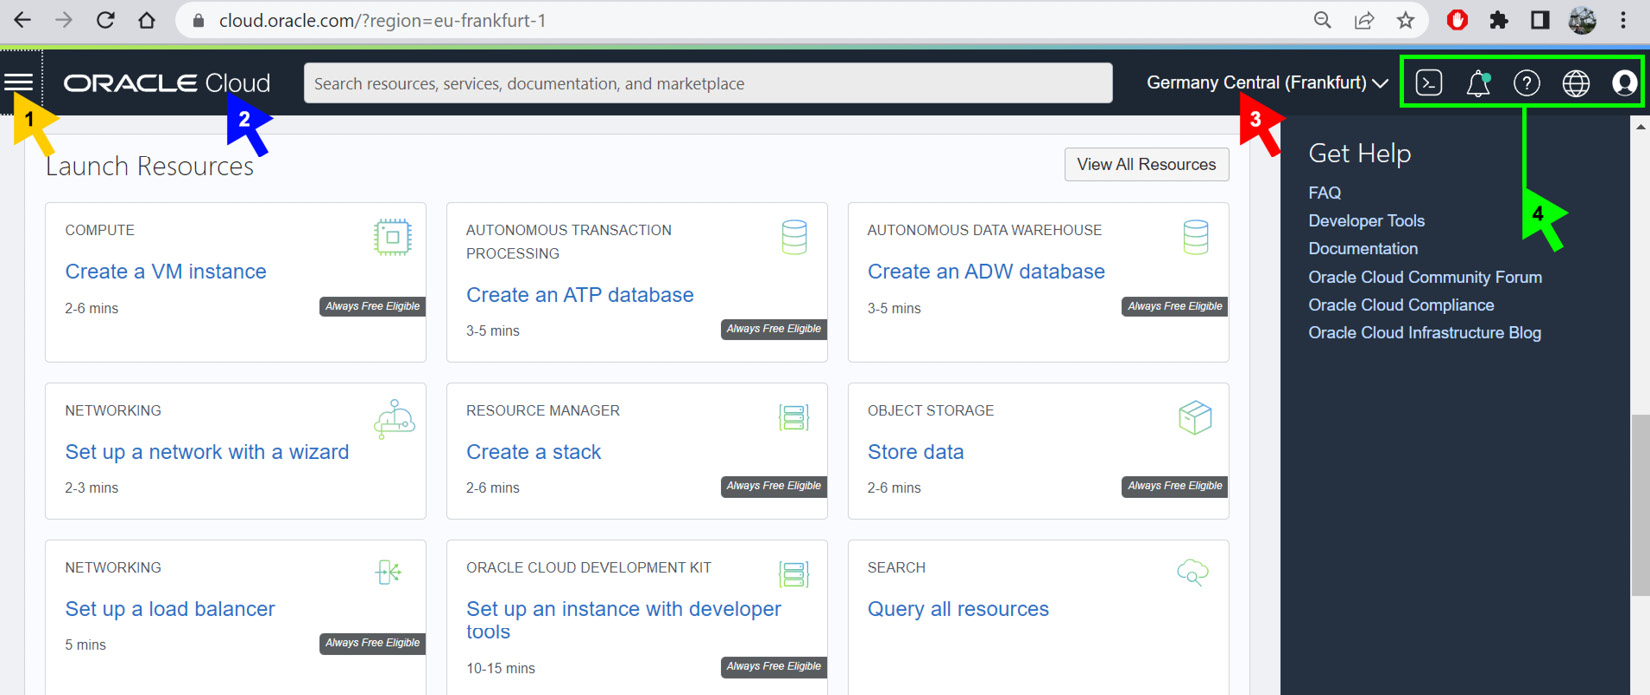Open the language globe icon

coord(1576,83)
